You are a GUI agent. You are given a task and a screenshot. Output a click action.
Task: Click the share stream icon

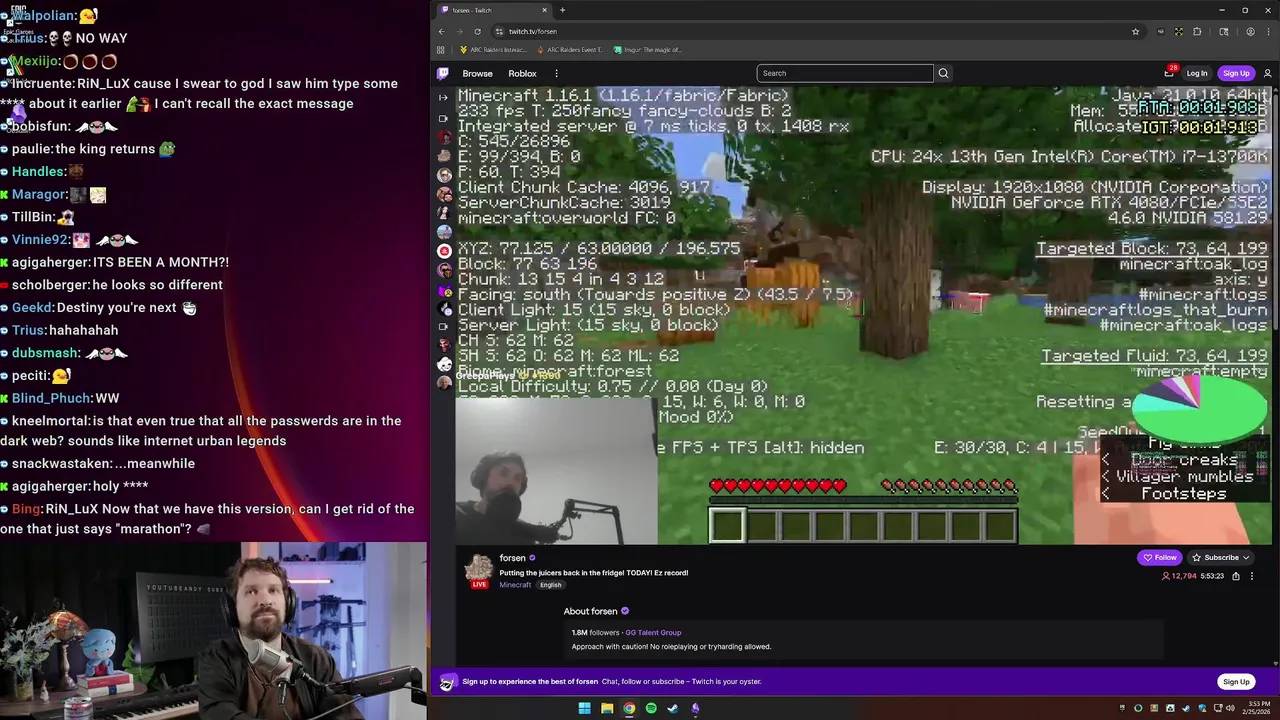point(1236,576)
